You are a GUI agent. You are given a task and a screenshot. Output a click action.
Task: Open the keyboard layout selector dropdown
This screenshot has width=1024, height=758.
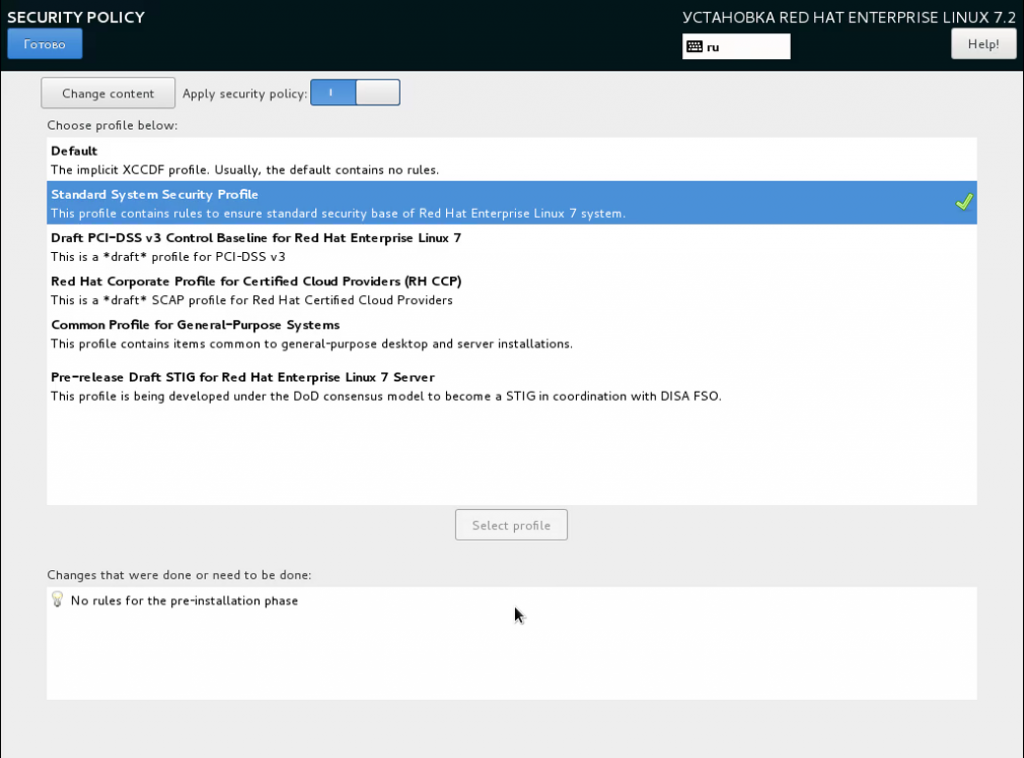(x=736, y=46)
